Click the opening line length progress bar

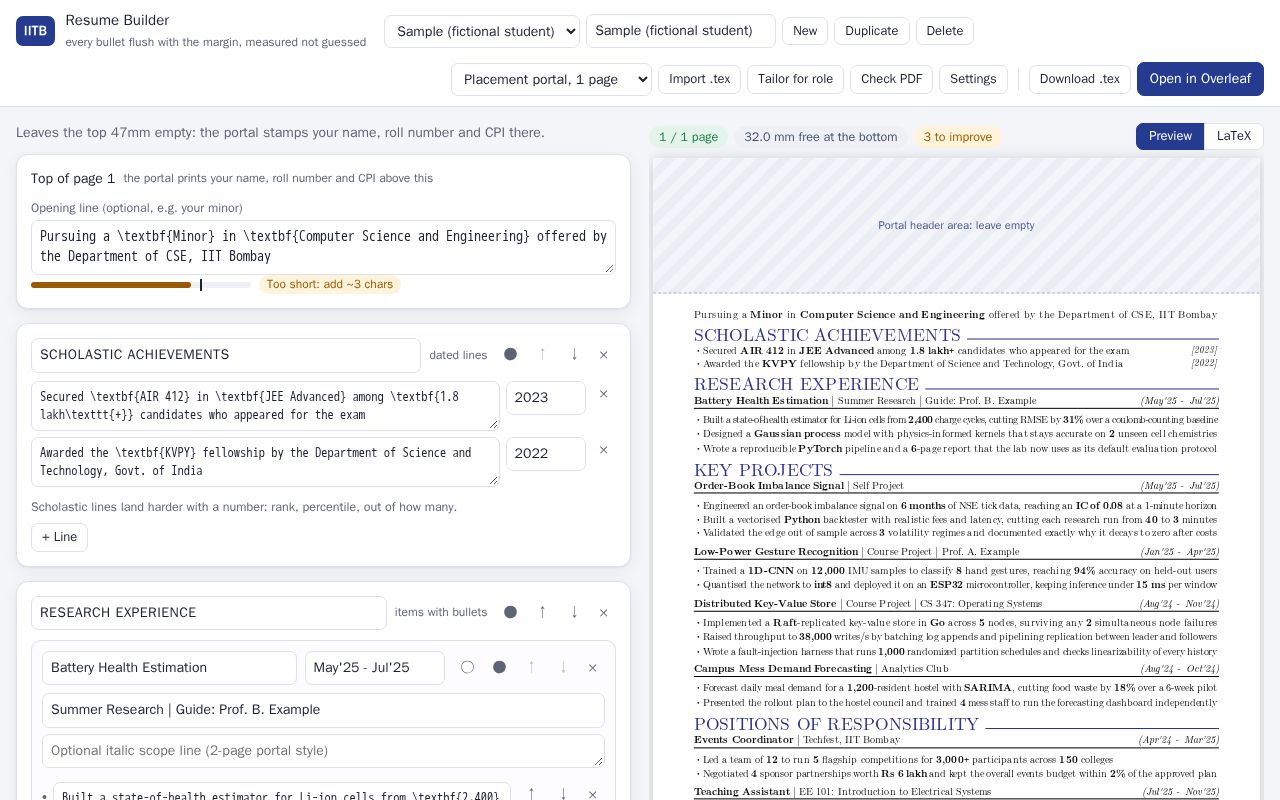click(141, 285)
